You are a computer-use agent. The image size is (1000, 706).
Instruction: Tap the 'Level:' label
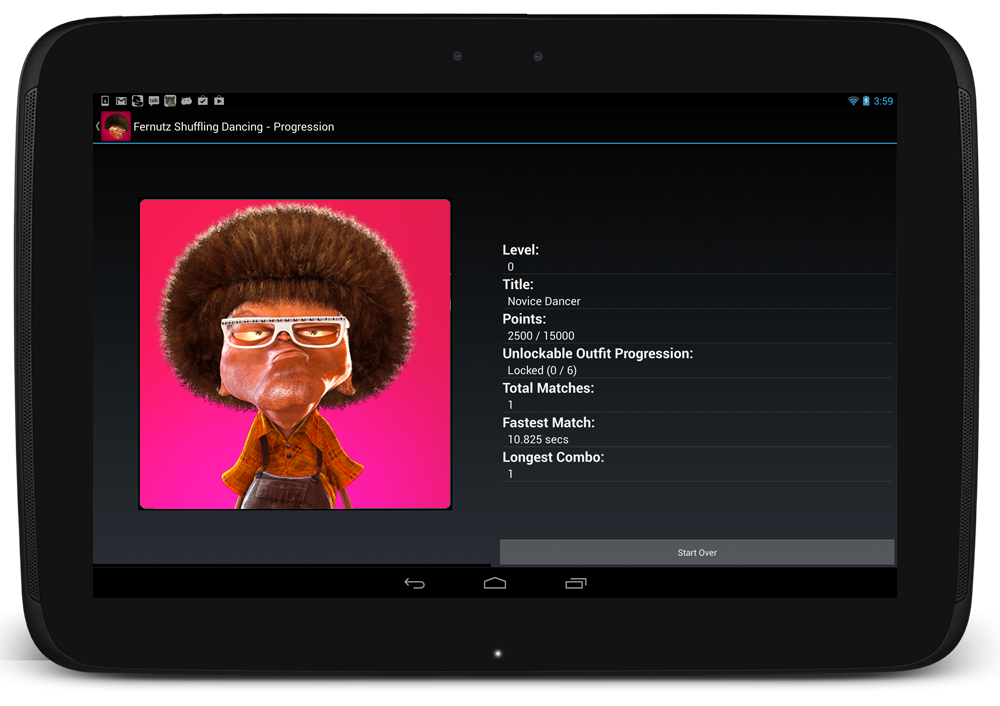(x=520, y=250)
